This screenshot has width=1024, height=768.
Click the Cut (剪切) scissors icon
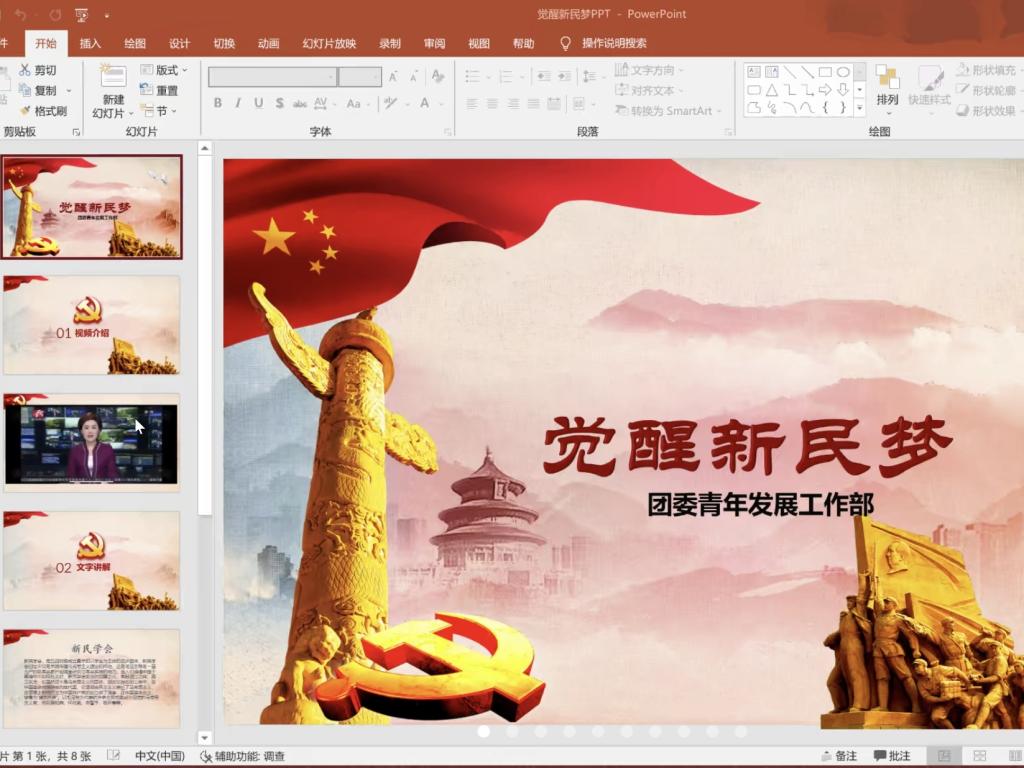click(25, 70)
